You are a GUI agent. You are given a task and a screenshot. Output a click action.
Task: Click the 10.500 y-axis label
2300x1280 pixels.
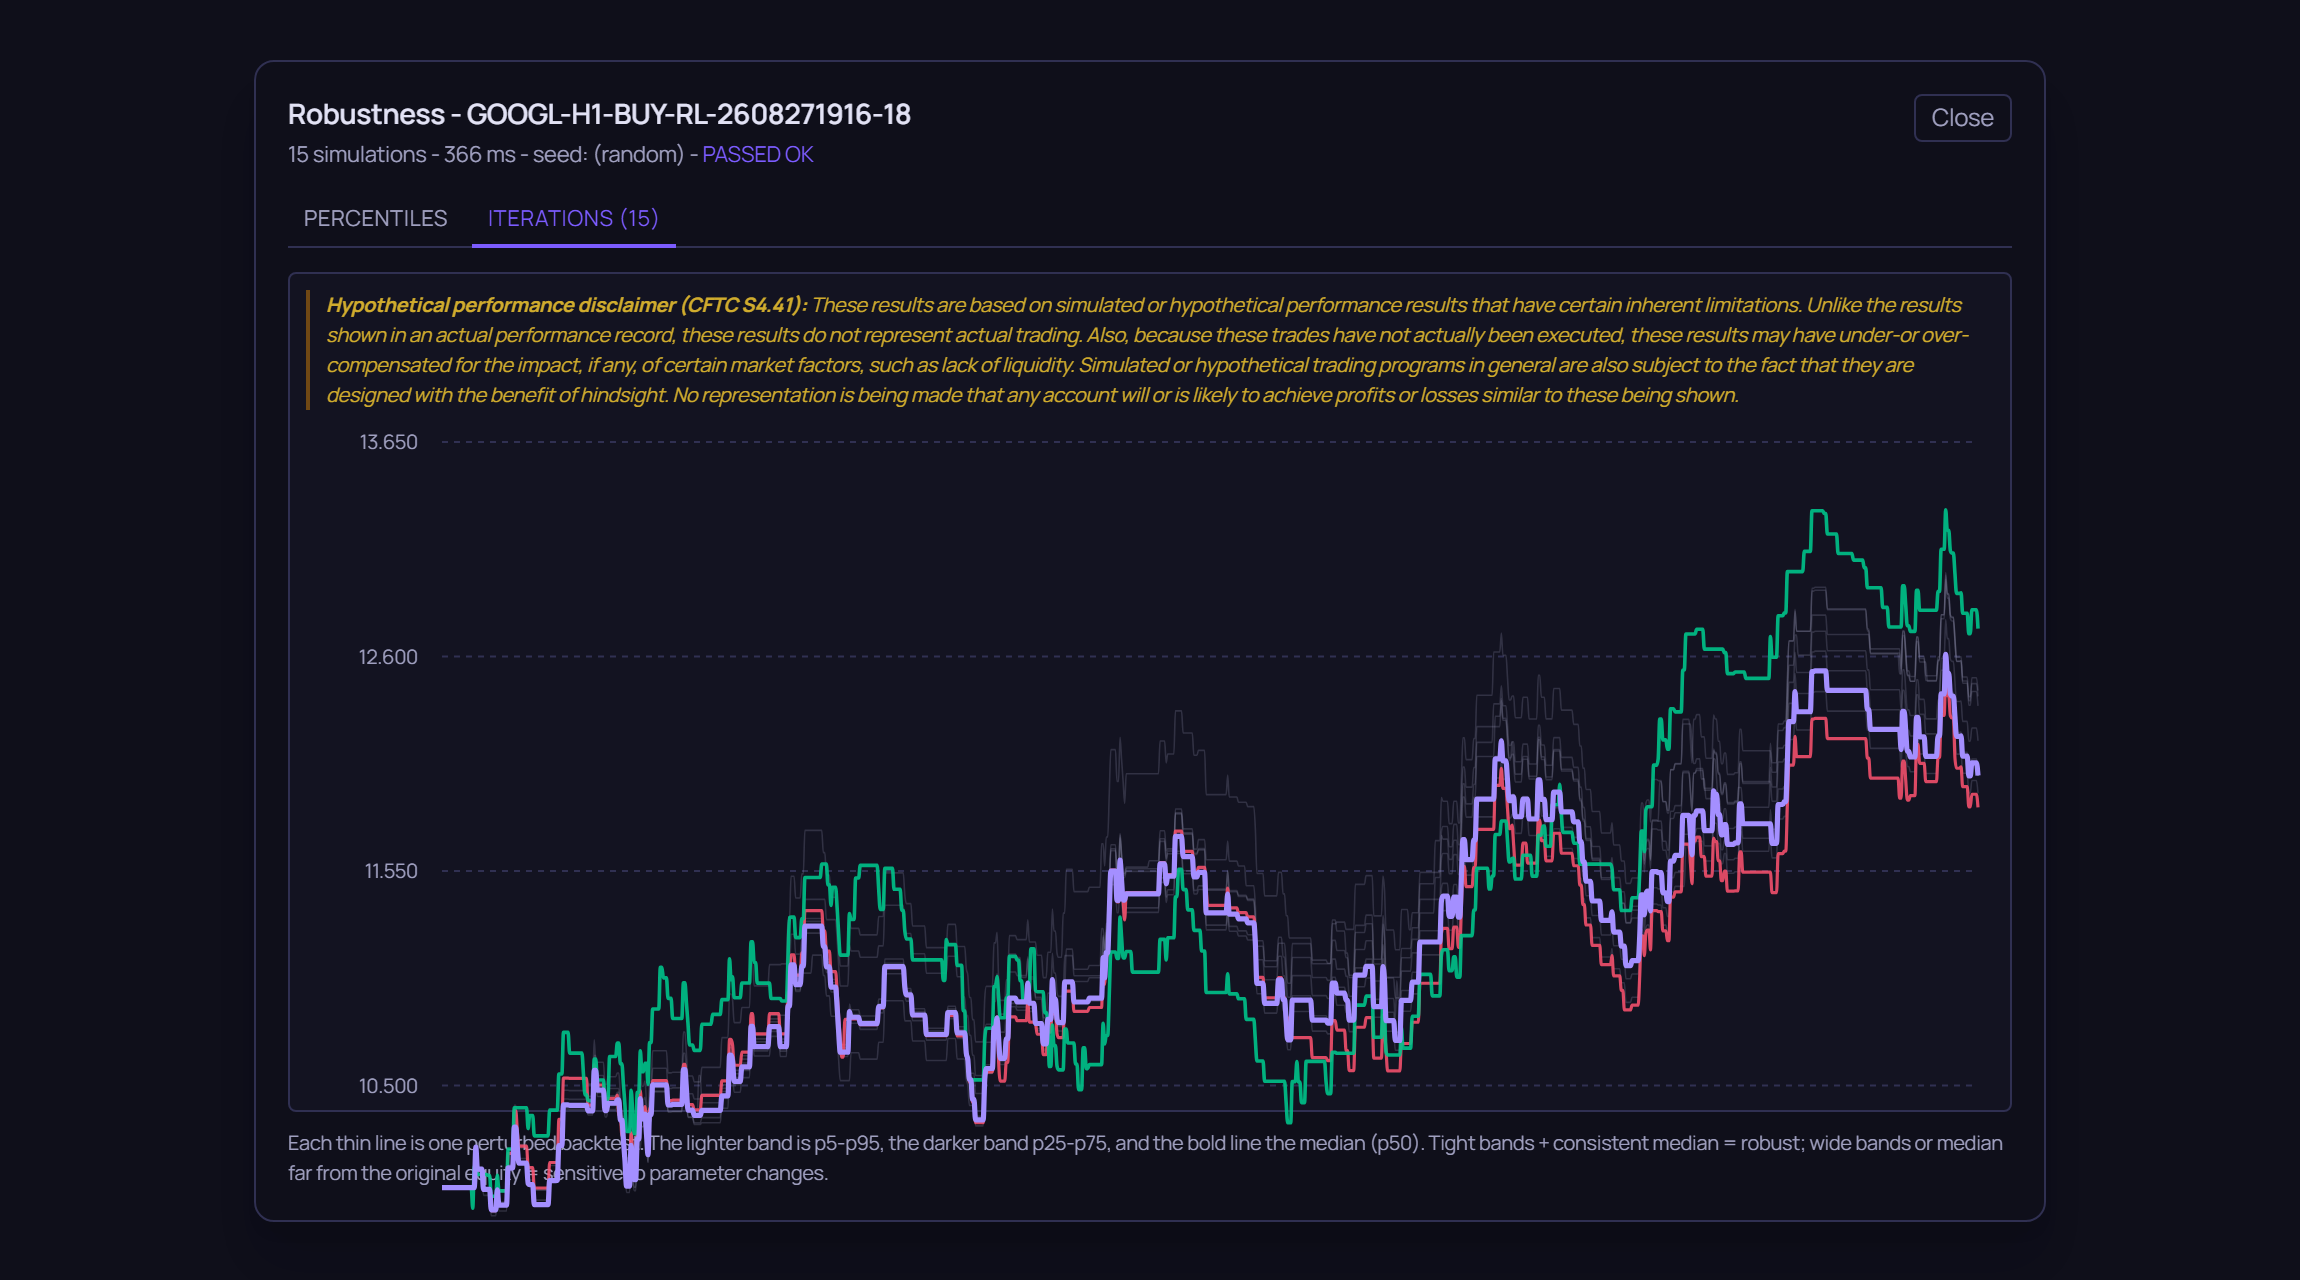click(388, 1086)
